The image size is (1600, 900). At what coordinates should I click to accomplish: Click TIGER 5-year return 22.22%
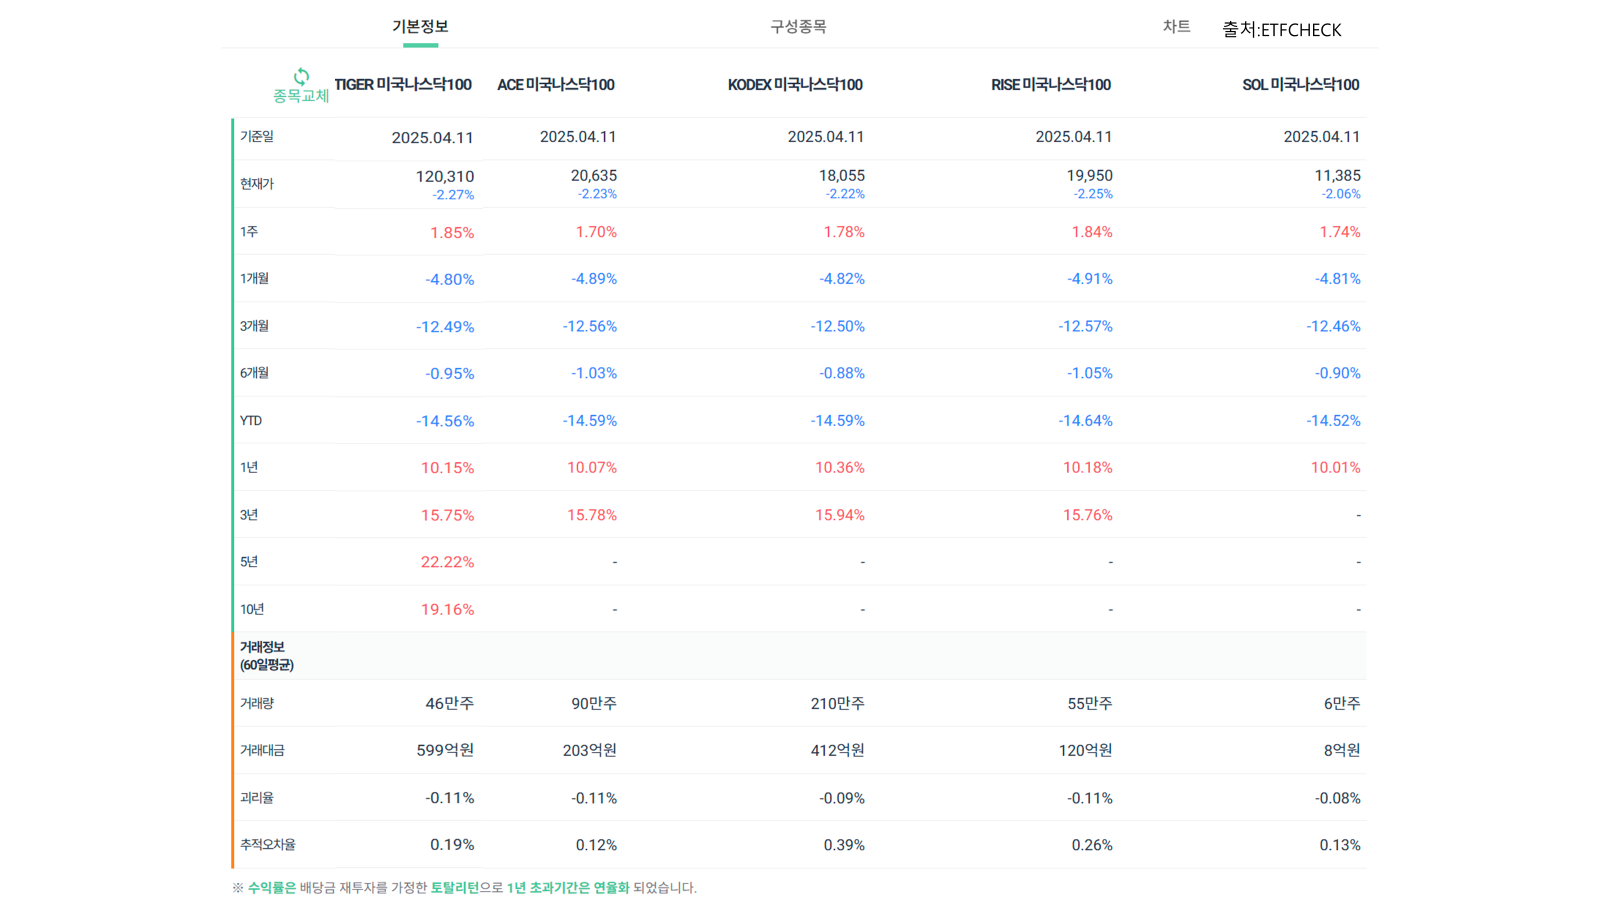(x=448, y=562)
